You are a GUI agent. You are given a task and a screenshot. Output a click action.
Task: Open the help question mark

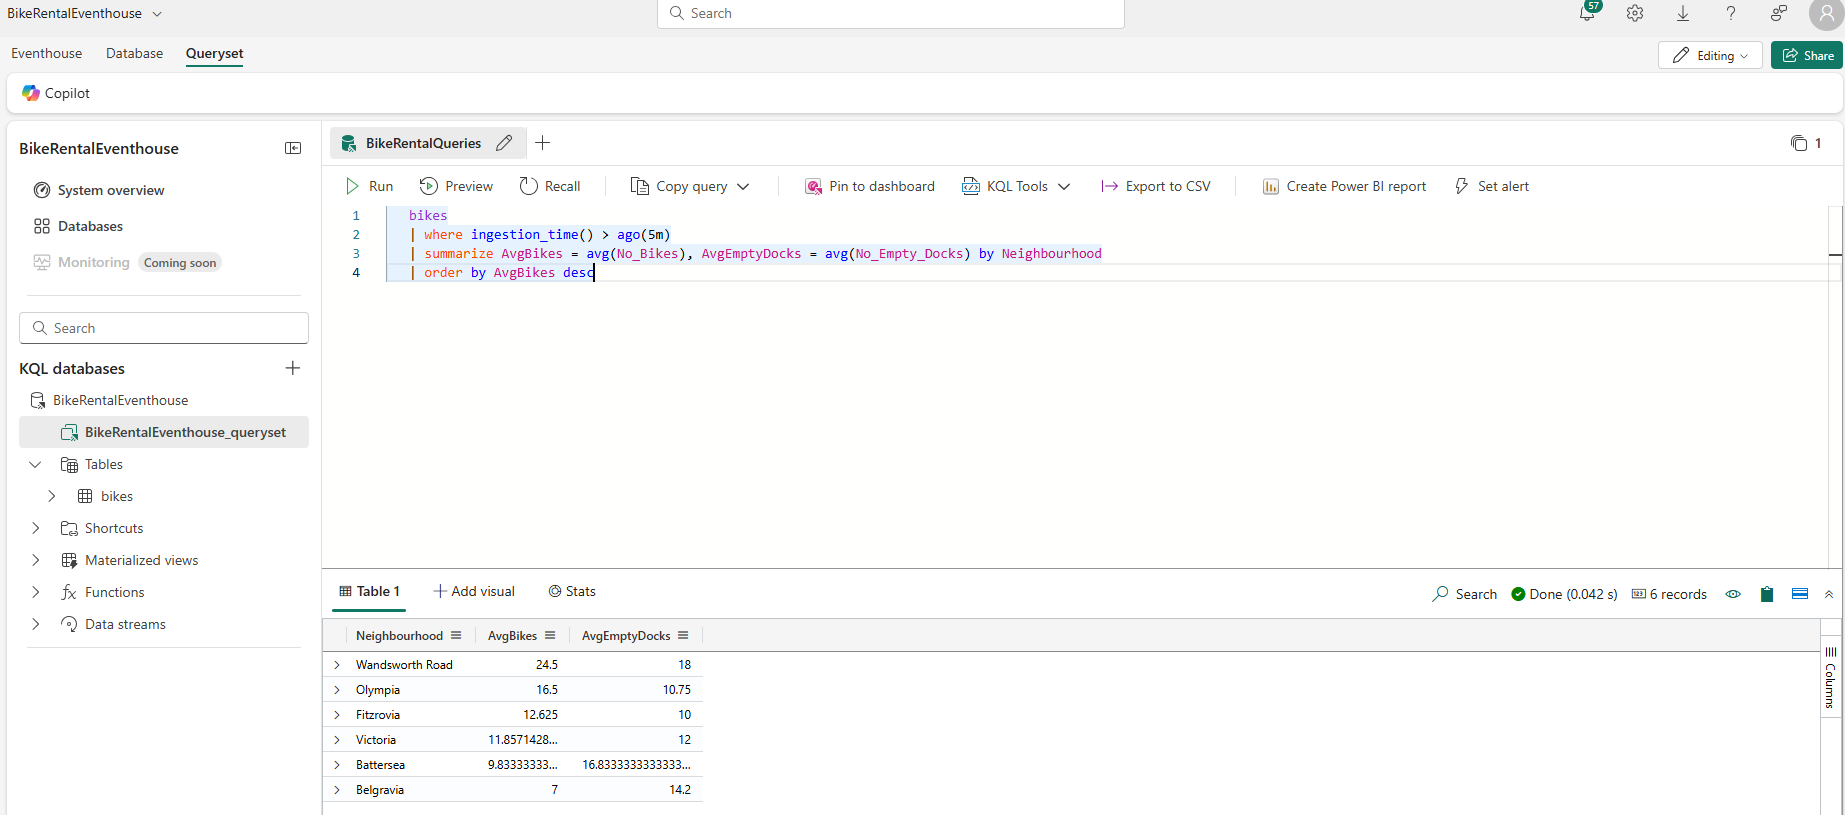click(1731, 13)
